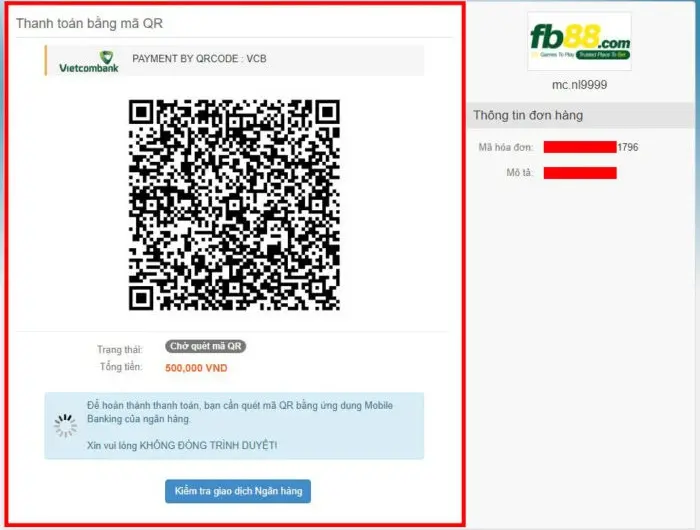Select the 500,000 VND amount text
Viewport: 700px width, 530px height.
196,368
